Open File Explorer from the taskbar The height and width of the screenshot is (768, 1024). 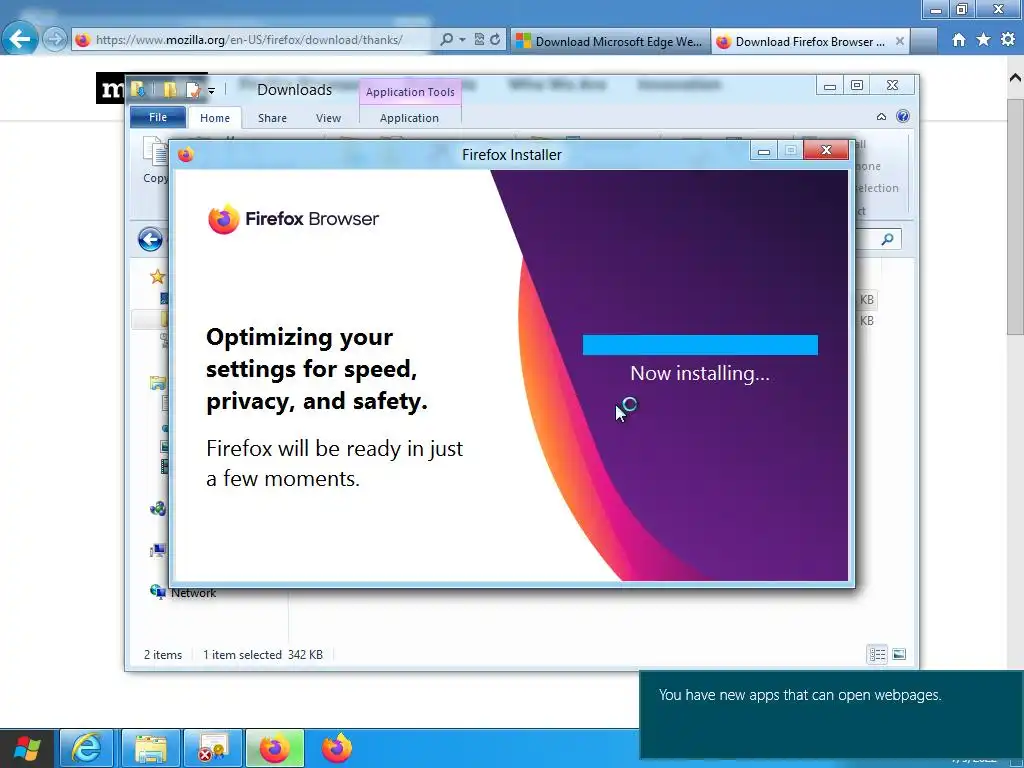pyautogui.click(x=151, y=748)
